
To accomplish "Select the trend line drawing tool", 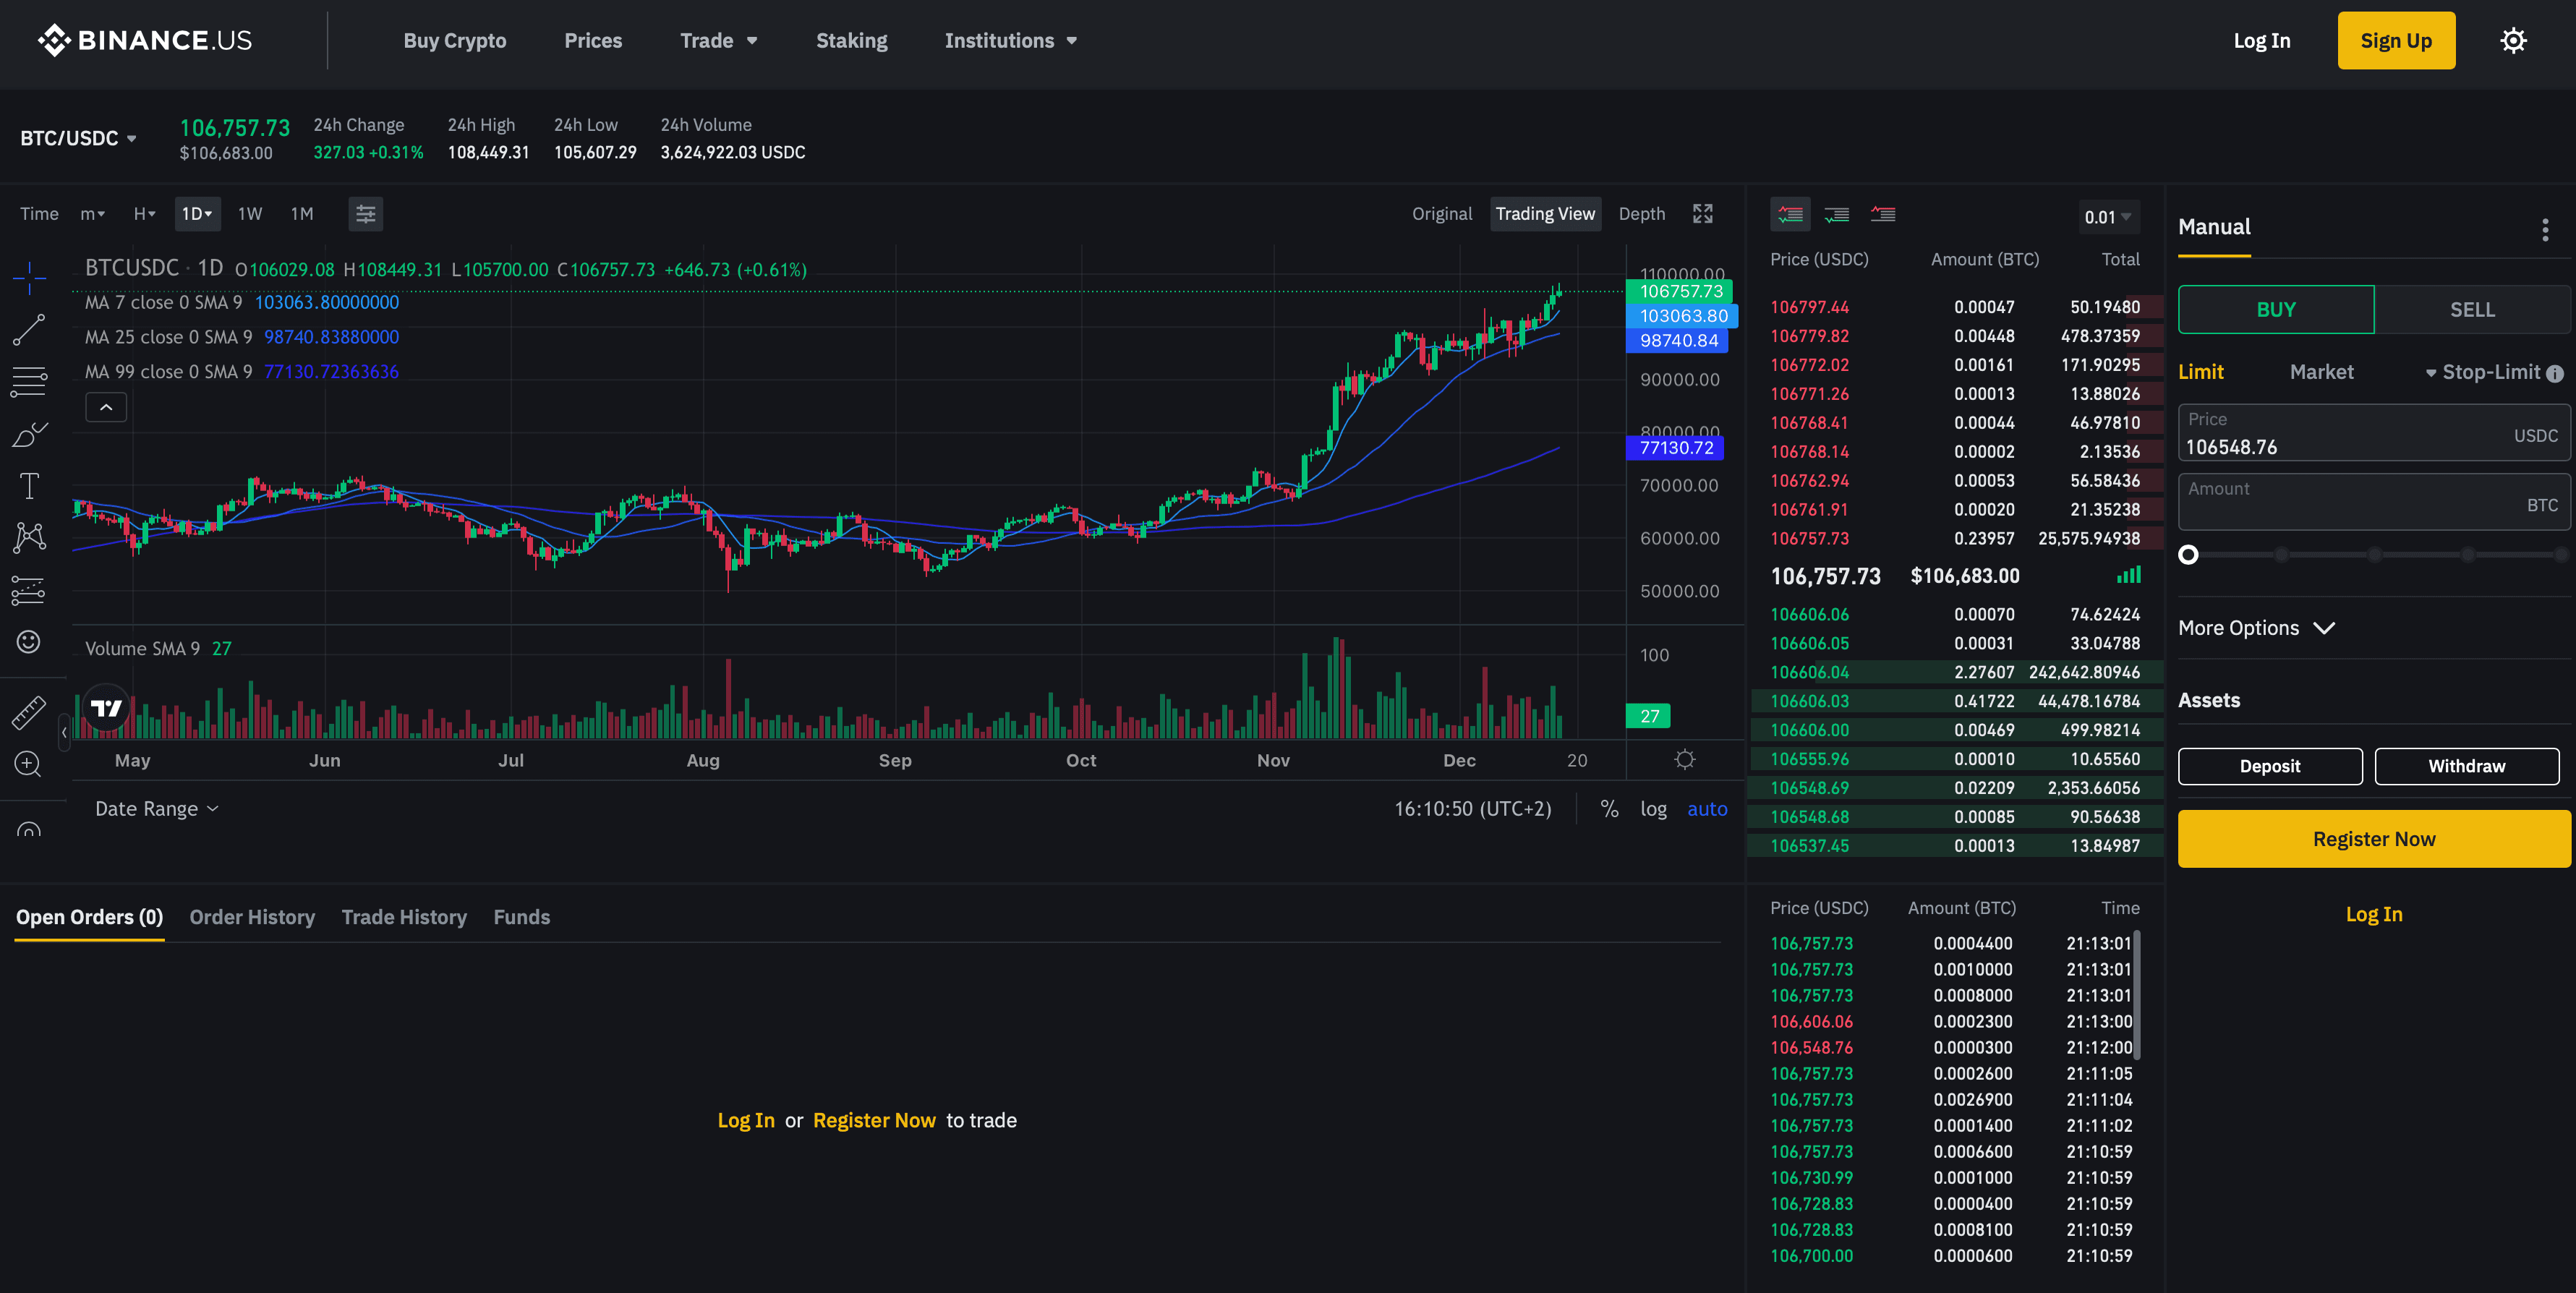I will pyautogui.click(x=29, y=329).
